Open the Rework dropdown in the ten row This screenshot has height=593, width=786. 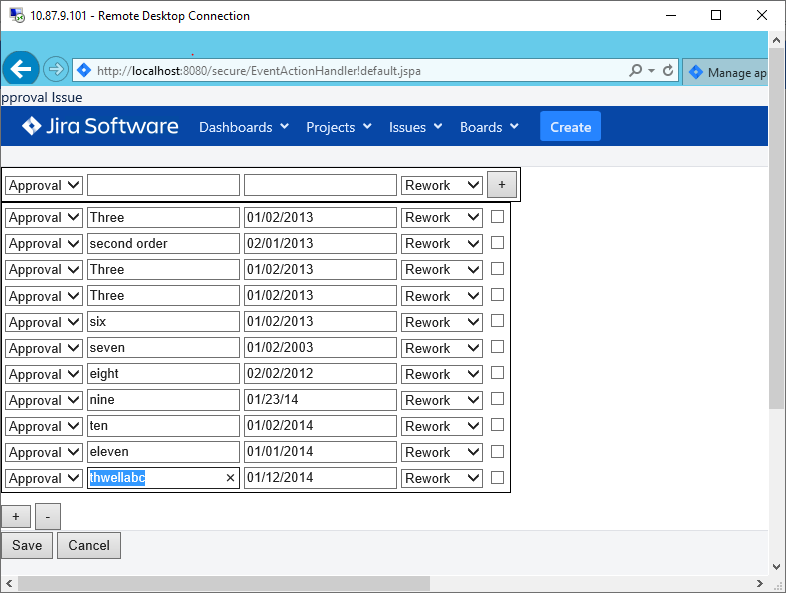tap(442, 426)
